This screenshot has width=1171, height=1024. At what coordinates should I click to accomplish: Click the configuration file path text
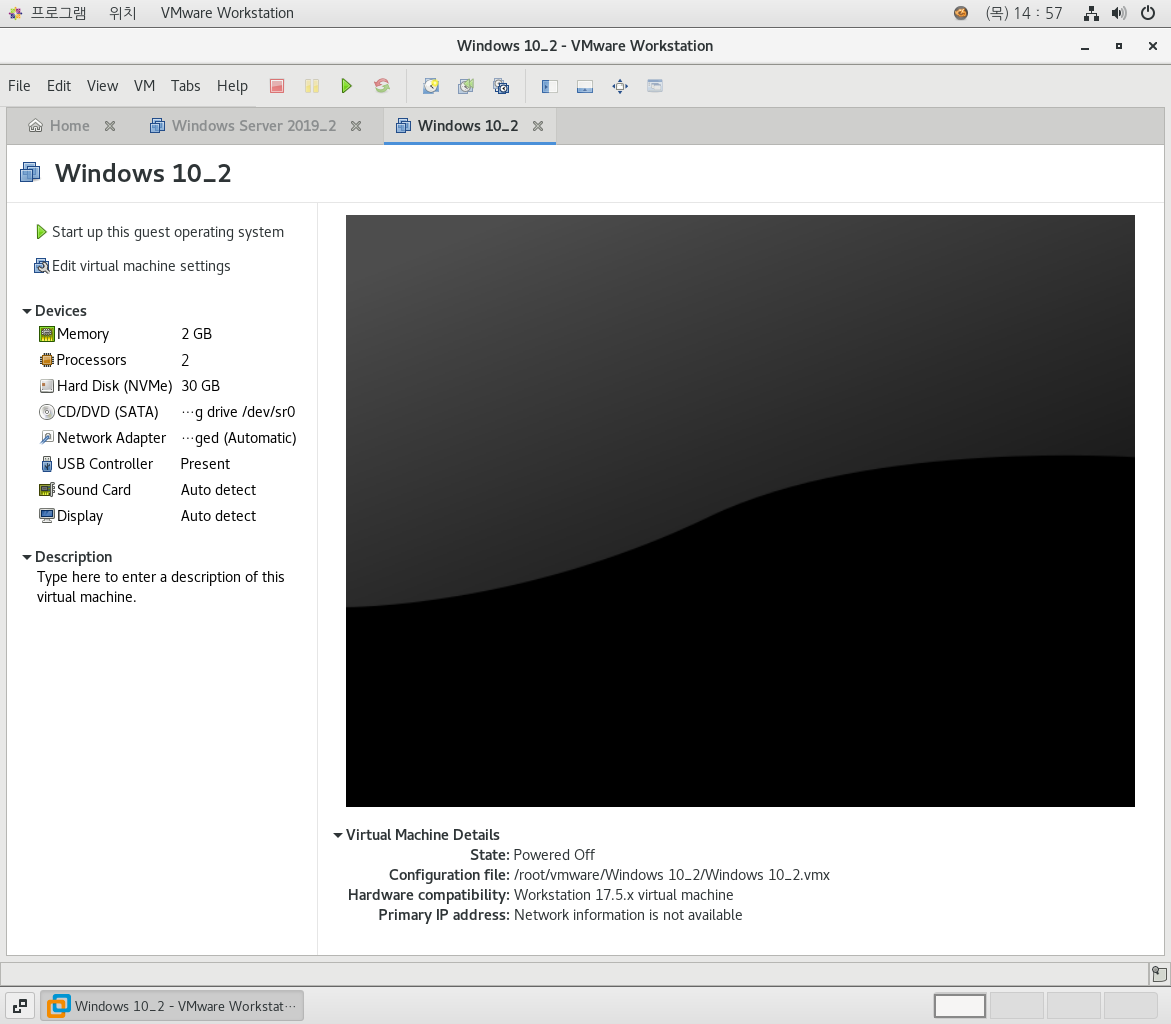[x=672, y=875]
